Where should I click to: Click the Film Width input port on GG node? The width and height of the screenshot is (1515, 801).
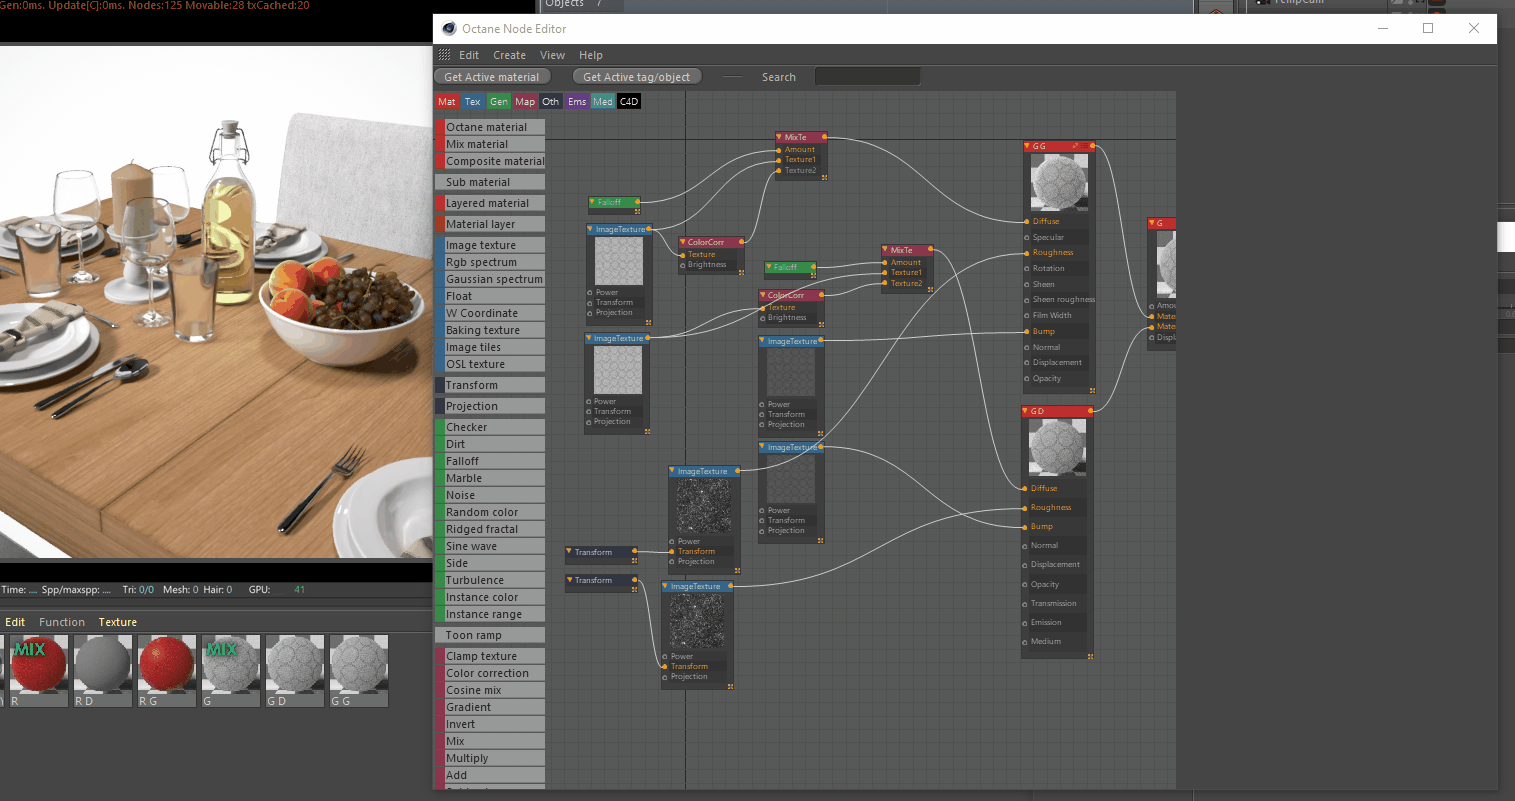pyautogui.click(x=1026, y=316)
